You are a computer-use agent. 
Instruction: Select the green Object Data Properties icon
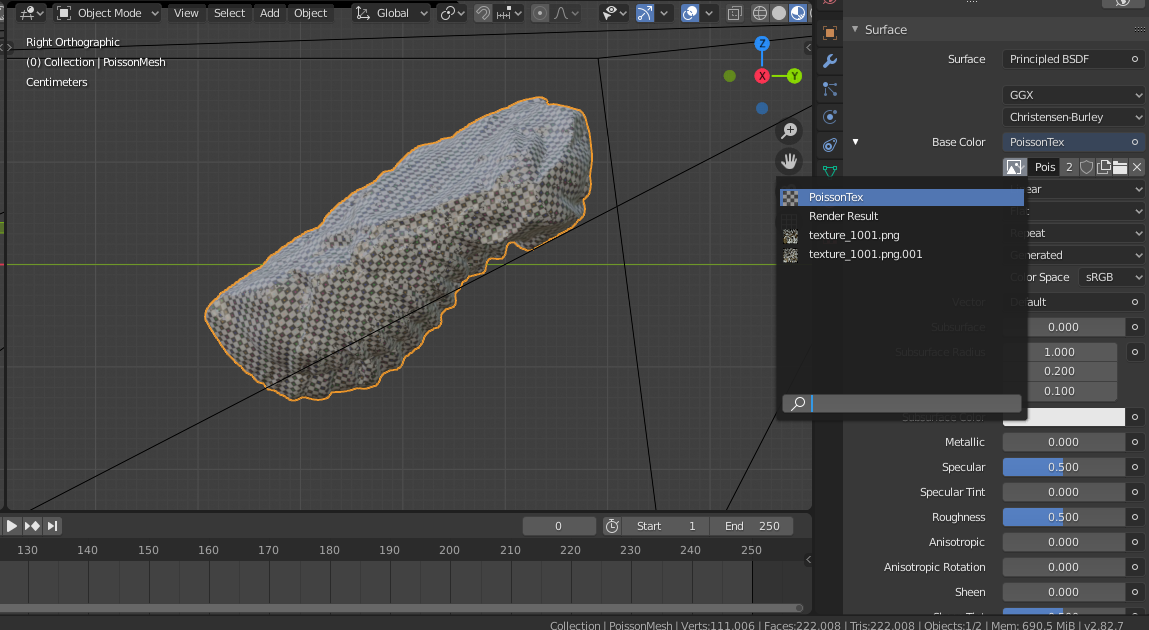tap(829, 172)
